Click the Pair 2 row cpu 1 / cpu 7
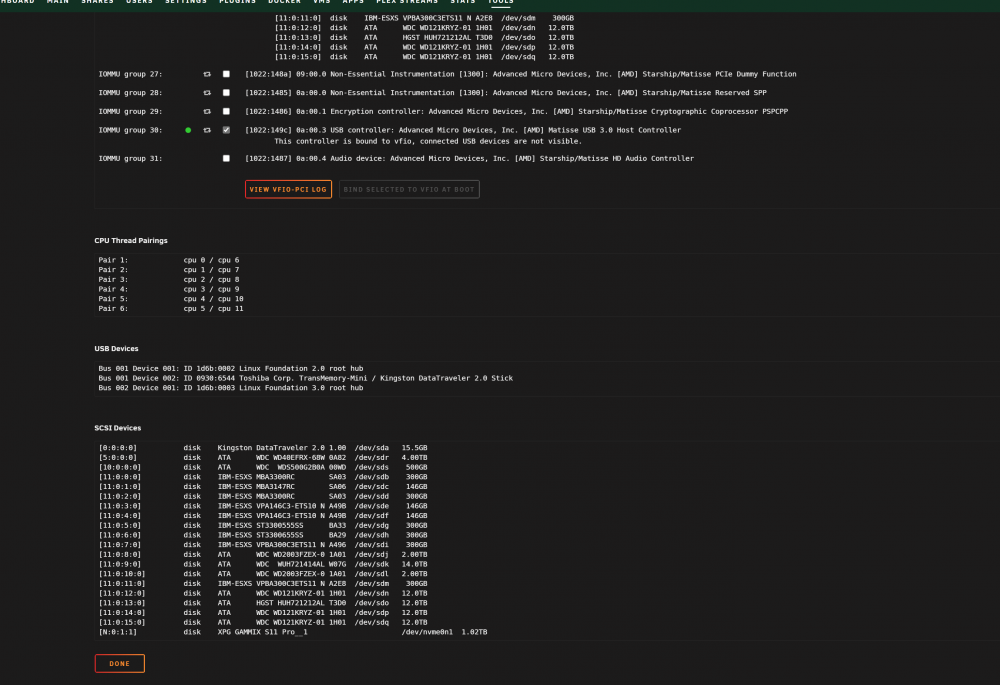This screenshot has width=1000, height=685. (169, 269)
